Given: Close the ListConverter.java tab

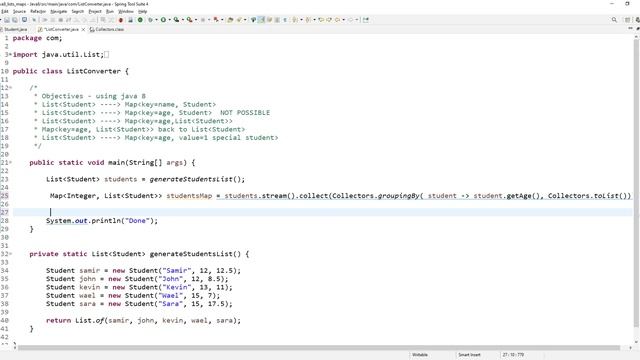Looking at the screenshot, I should [83, 29].
